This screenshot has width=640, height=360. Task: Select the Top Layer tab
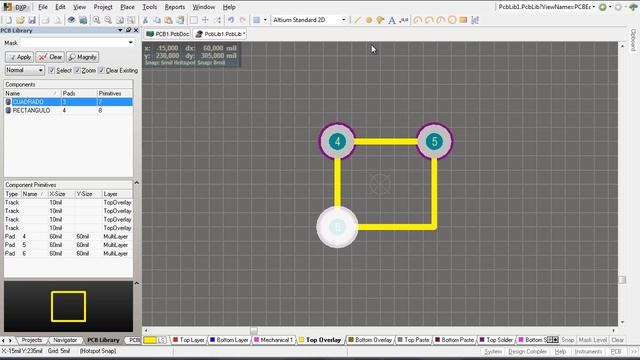click(x=188, y=340)
